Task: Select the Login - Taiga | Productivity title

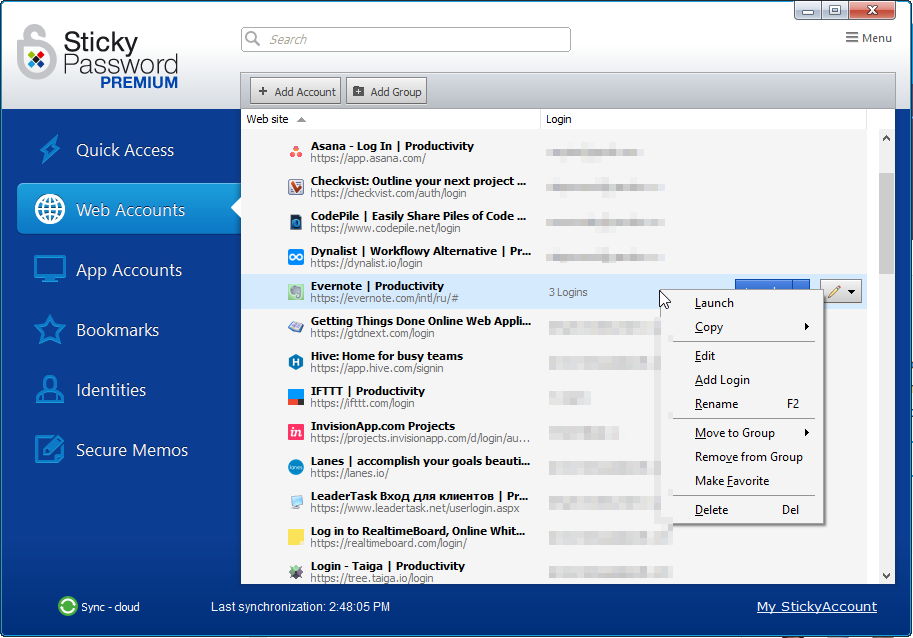Action: tap(388, 566)
